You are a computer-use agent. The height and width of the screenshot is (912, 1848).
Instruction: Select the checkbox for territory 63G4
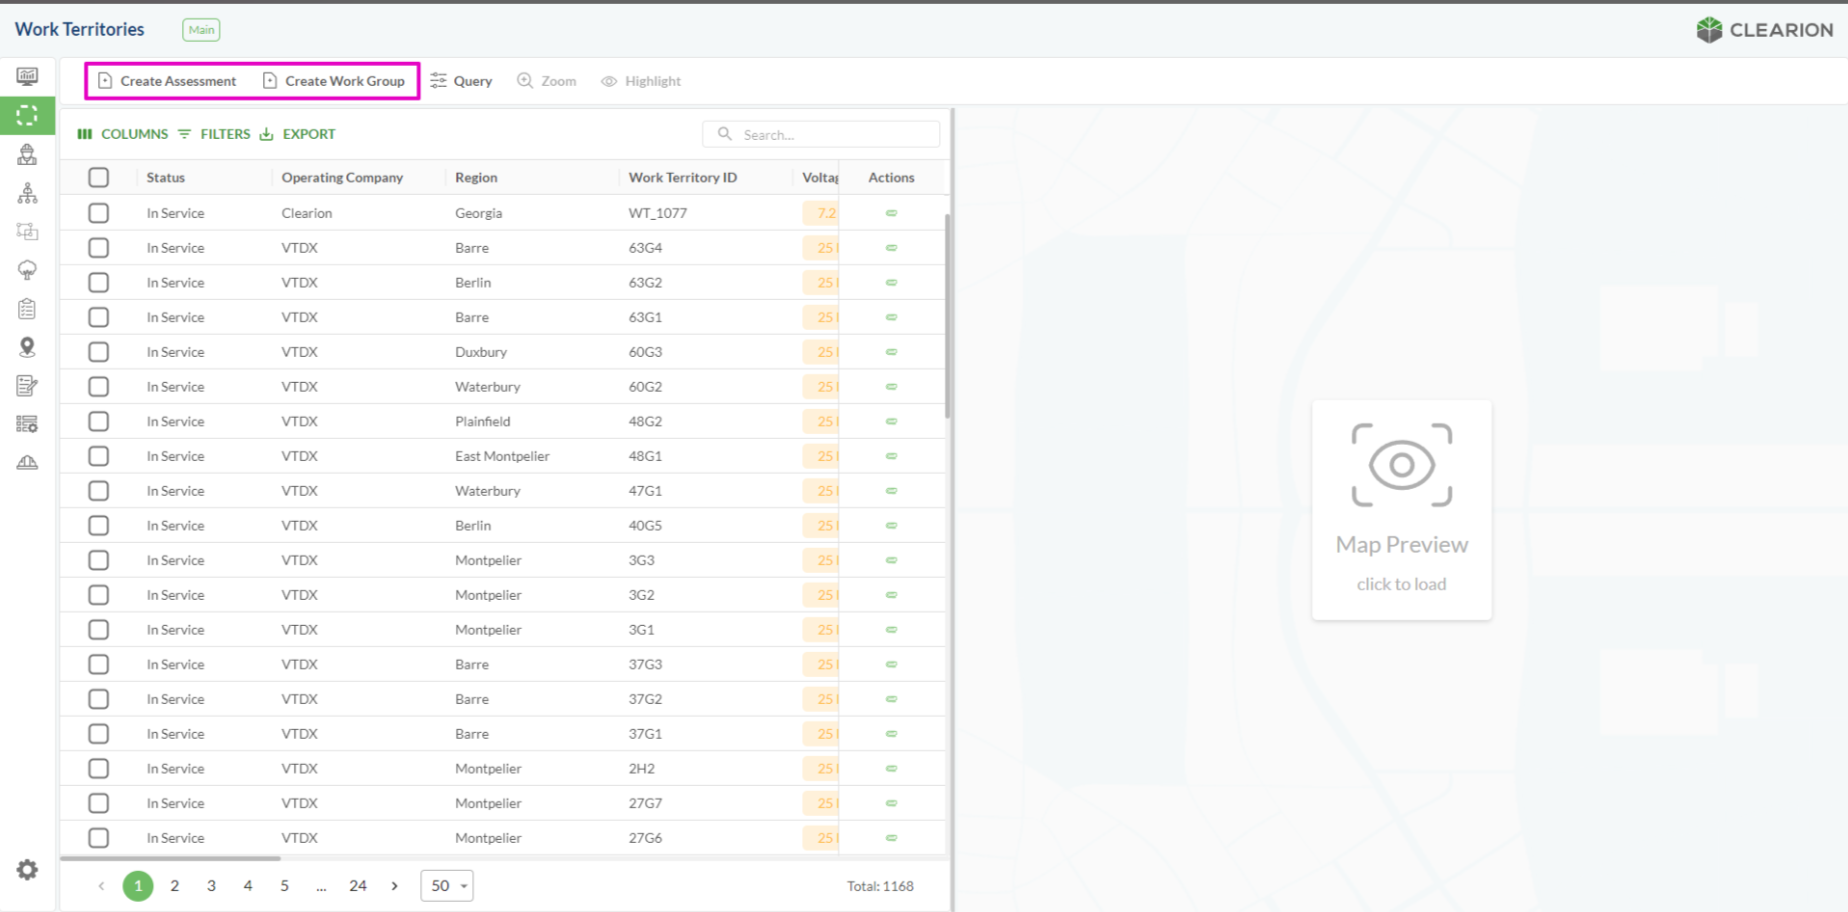point(98,248)
